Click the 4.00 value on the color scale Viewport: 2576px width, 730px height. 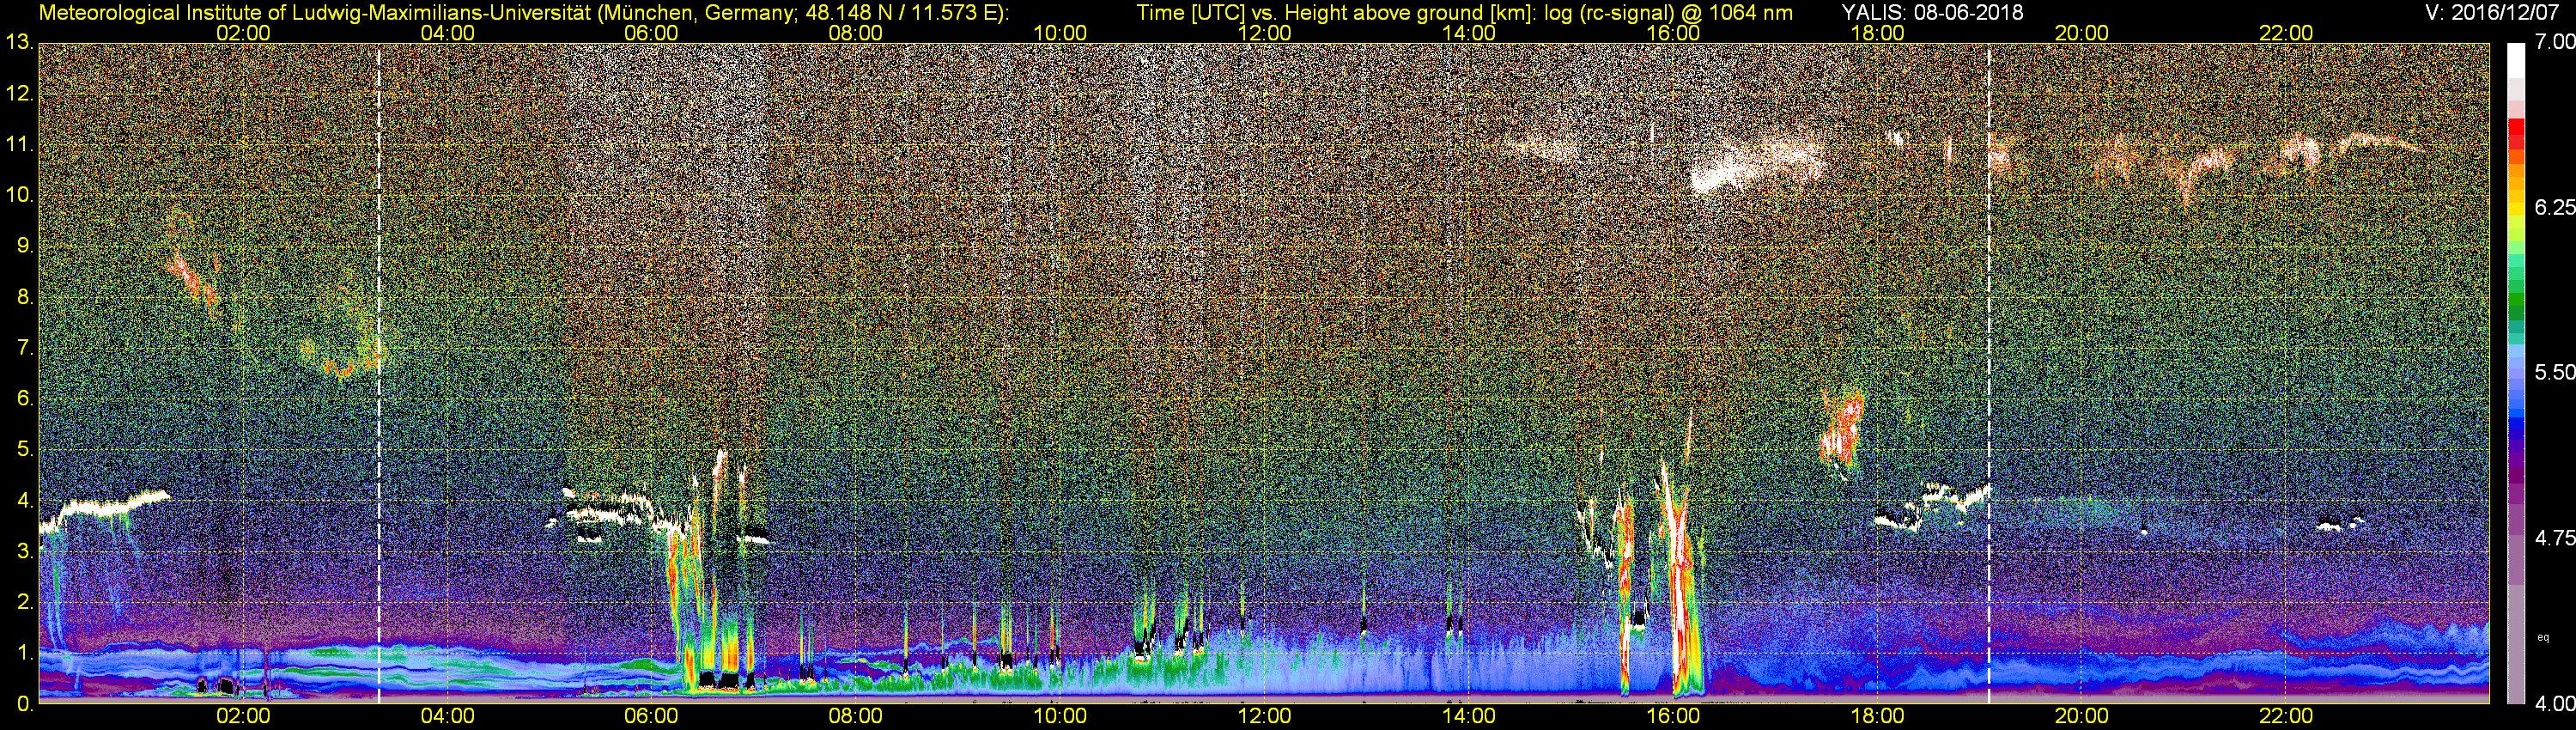click(x=2554, y=704)
